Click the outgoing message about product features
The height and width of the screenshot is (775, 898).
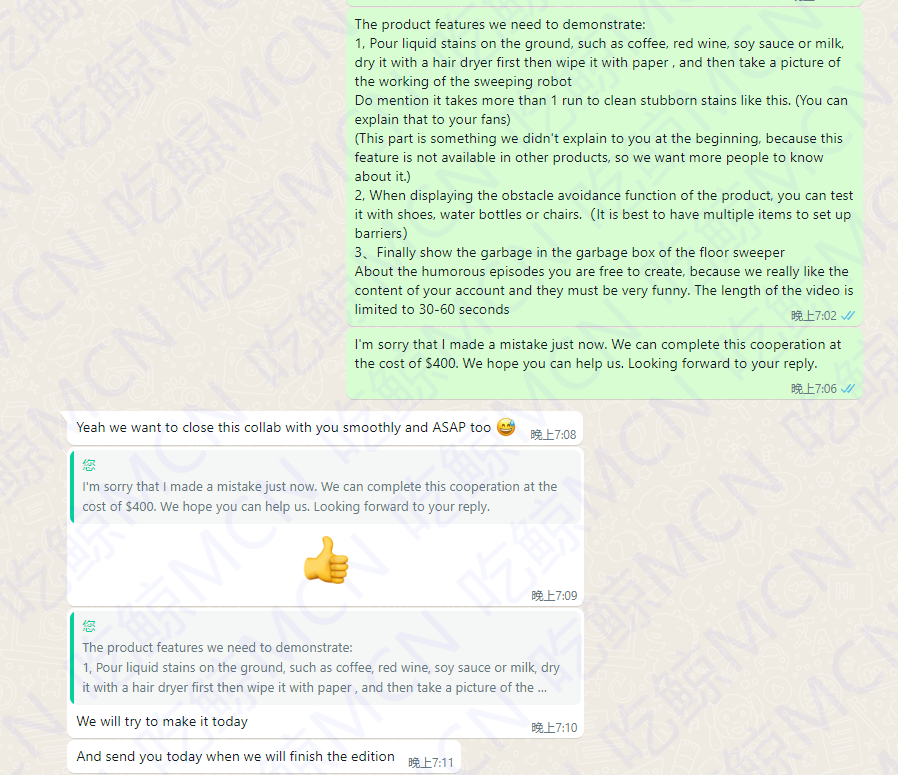(604, 167)
